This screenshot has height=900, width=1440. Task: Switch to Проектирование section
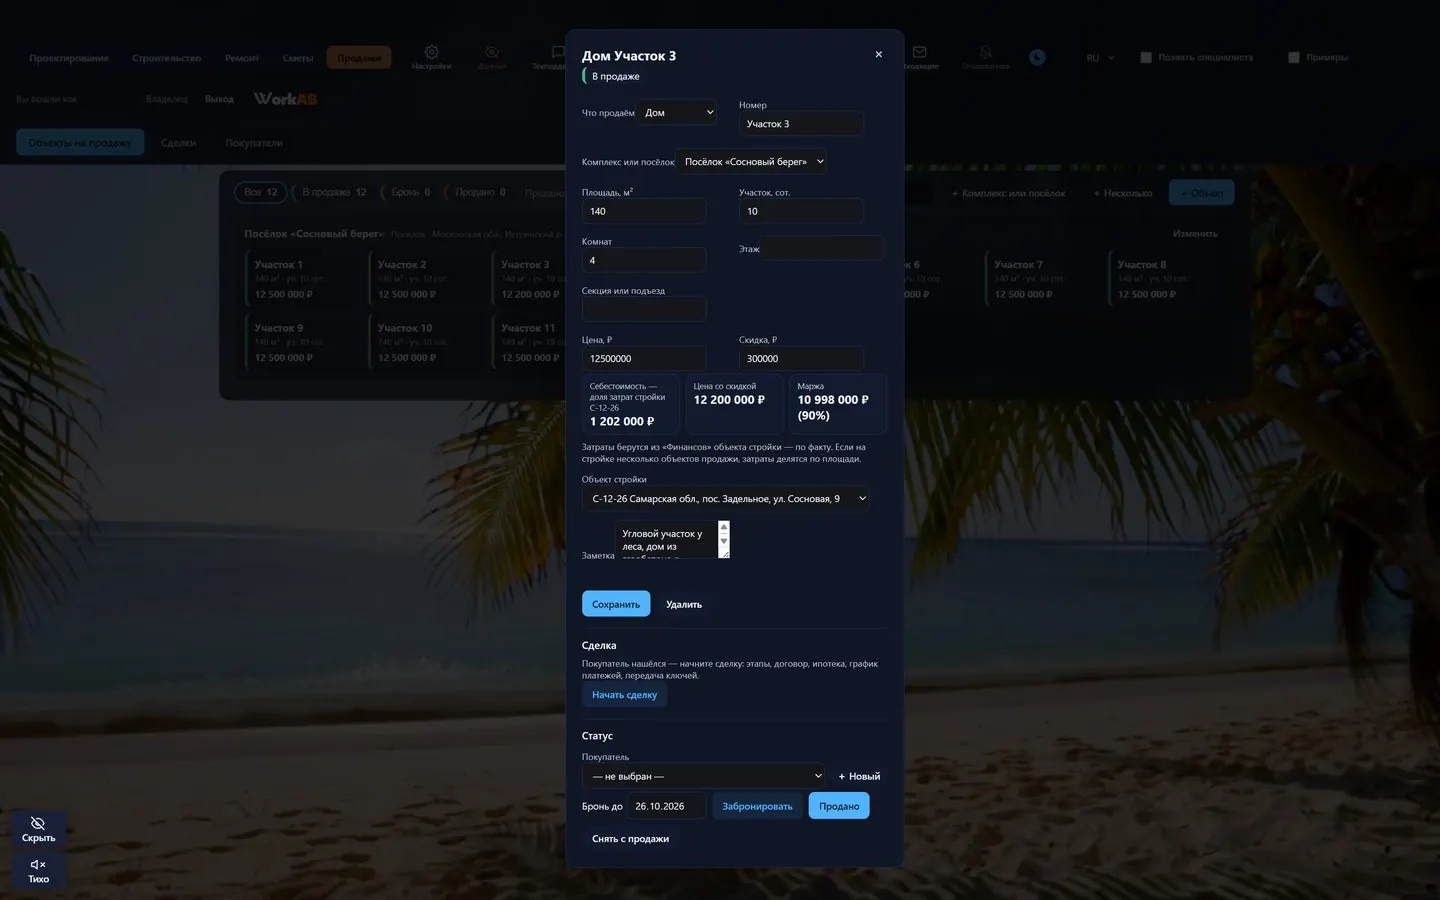(69, 58)
